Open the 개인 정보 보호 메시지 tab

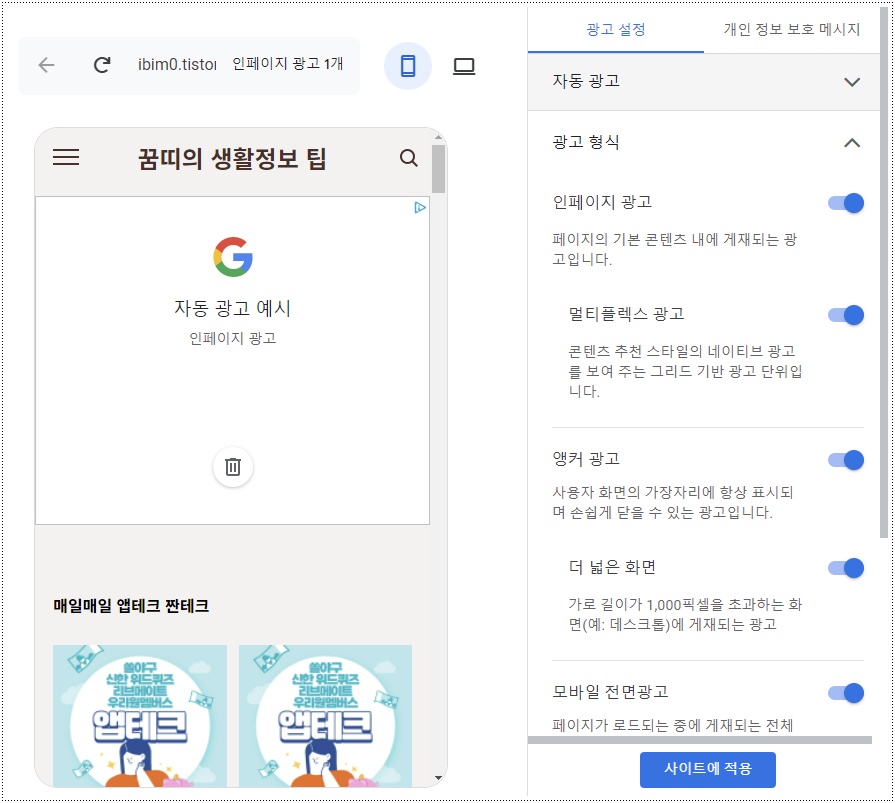pos(792,29)
